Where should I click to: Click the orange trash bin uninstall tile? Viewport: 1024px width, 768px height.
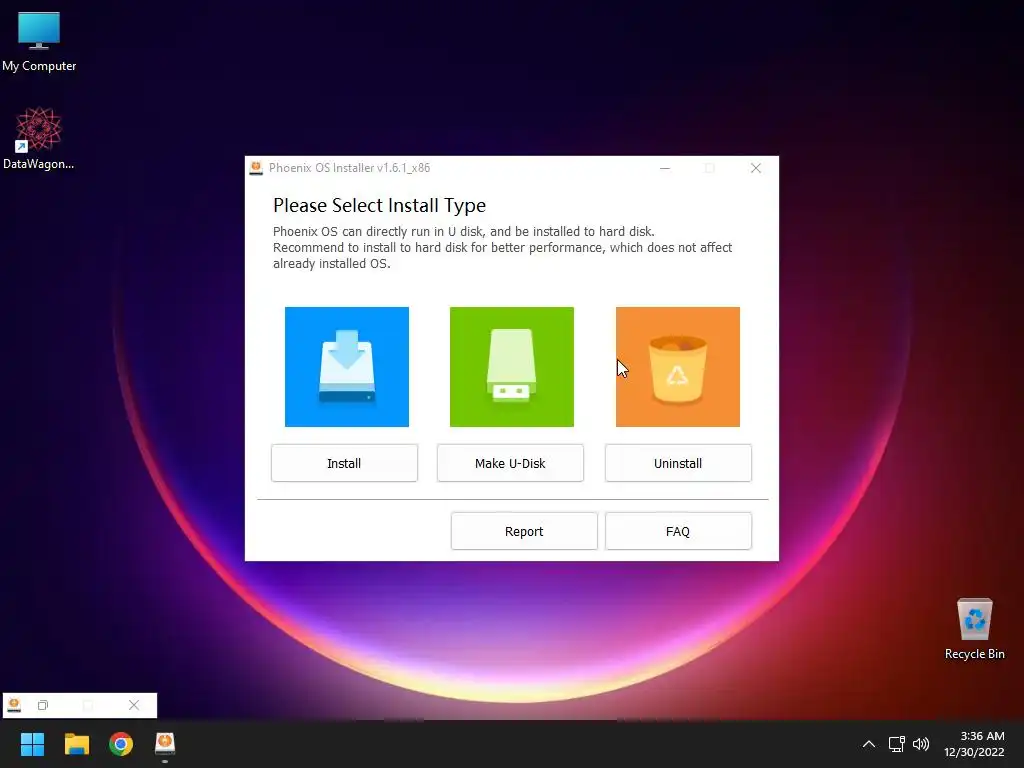pyautogui.click(x=678, y=367)
